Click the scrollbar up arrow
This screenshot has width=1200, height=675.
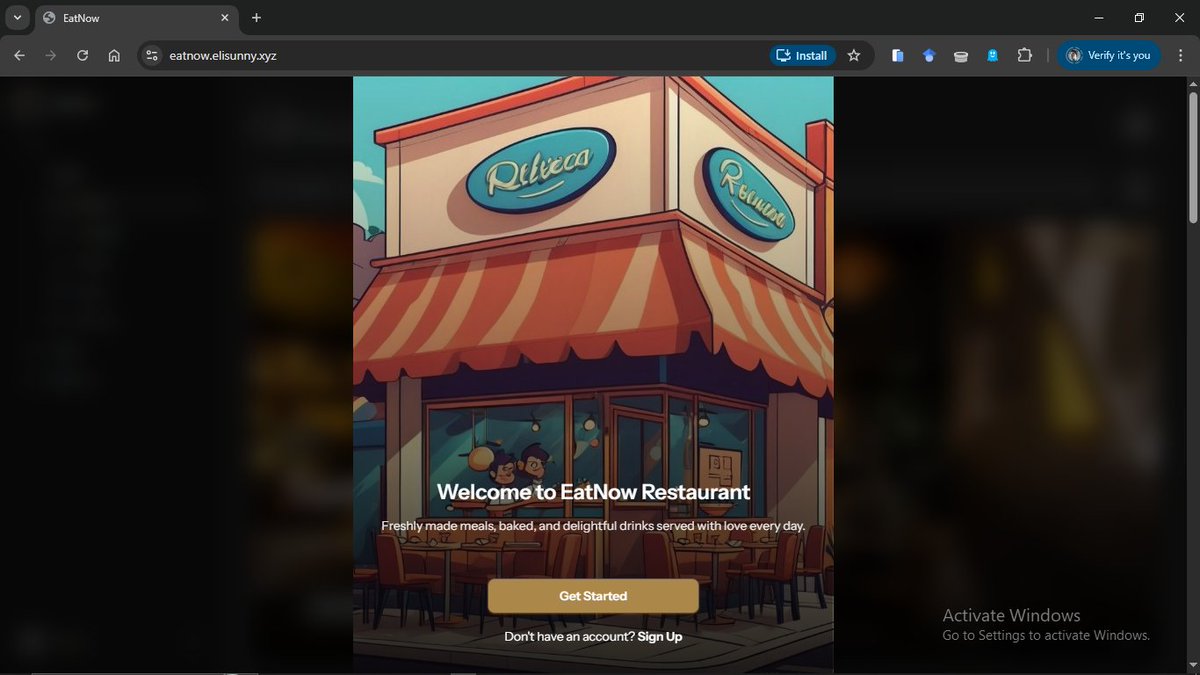pos(1192,83)
